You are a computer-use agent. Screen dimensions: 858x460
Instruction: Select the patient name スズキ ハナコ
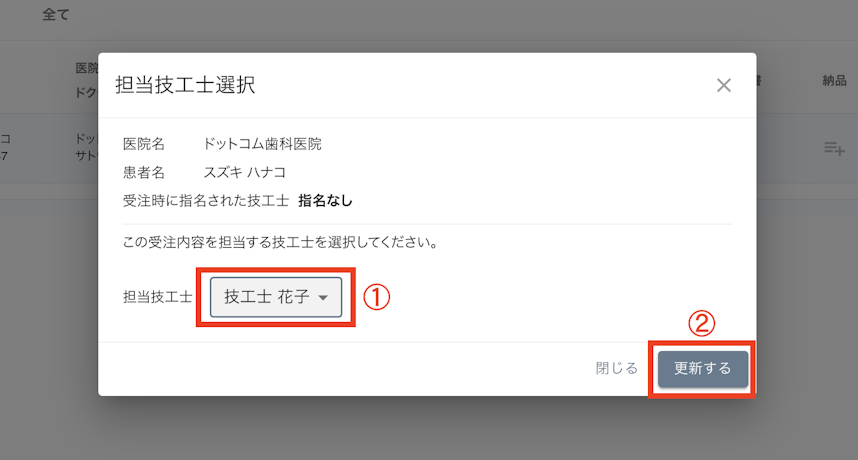click(x=245, y=172)
